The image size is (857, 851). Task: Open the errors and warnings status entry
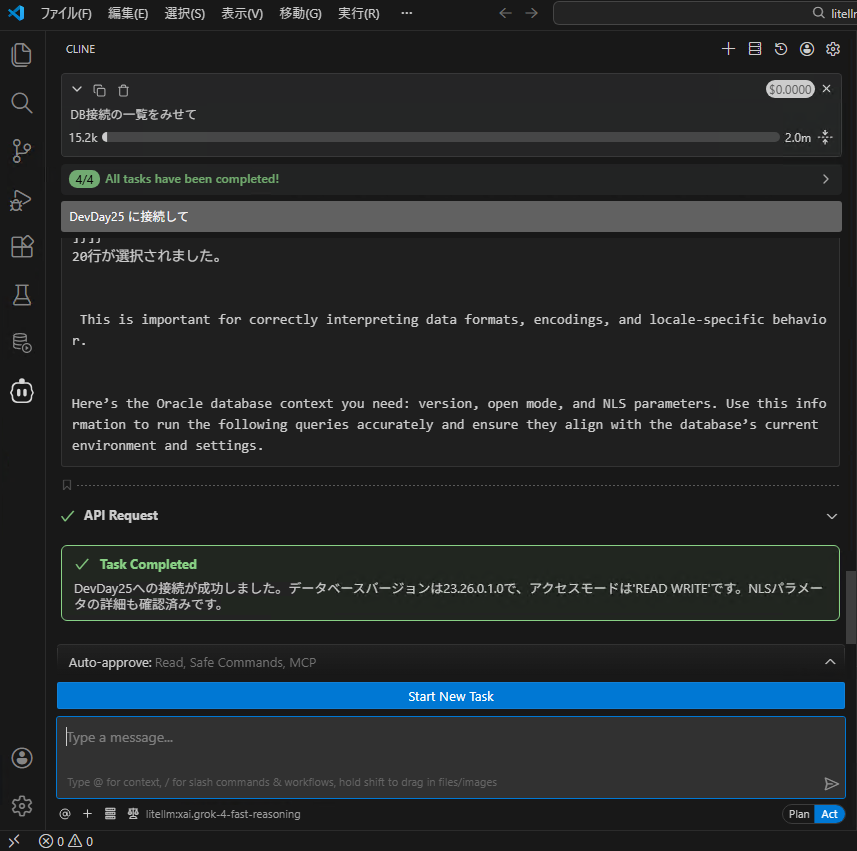point(66,841)
